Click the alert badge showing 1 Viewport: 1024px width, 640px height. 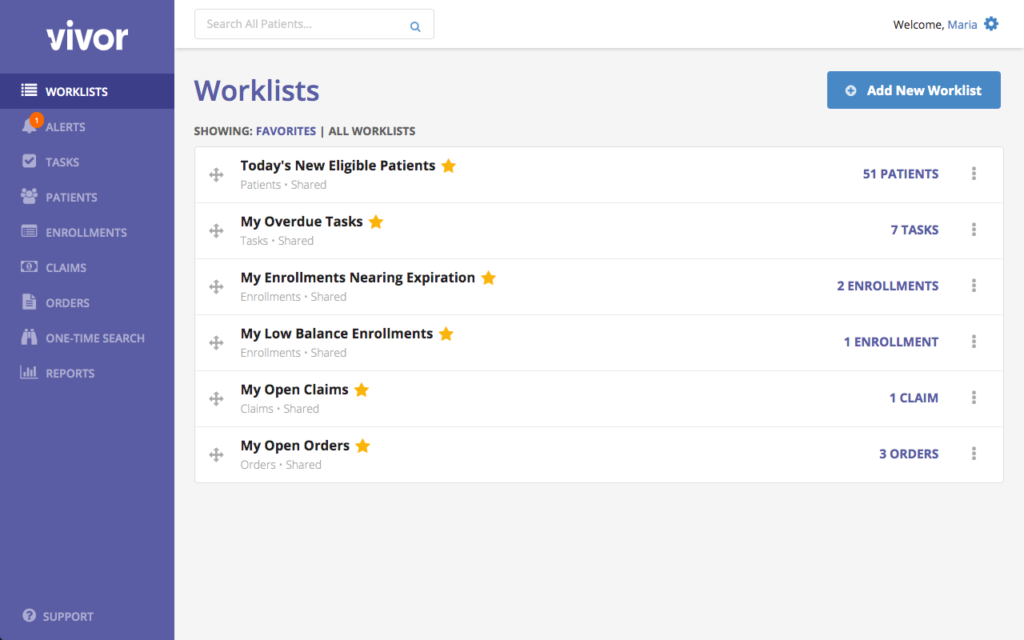tap(37, 120)
